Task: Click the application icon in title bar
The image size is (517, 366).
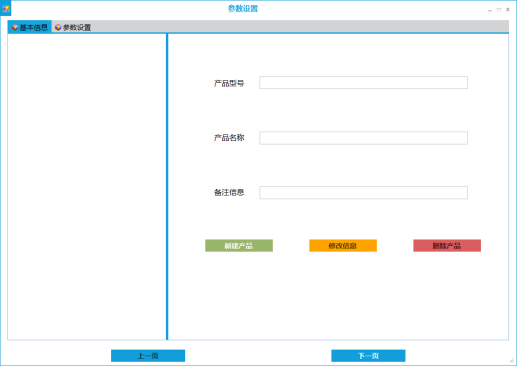Action: (x=6, y=8)
